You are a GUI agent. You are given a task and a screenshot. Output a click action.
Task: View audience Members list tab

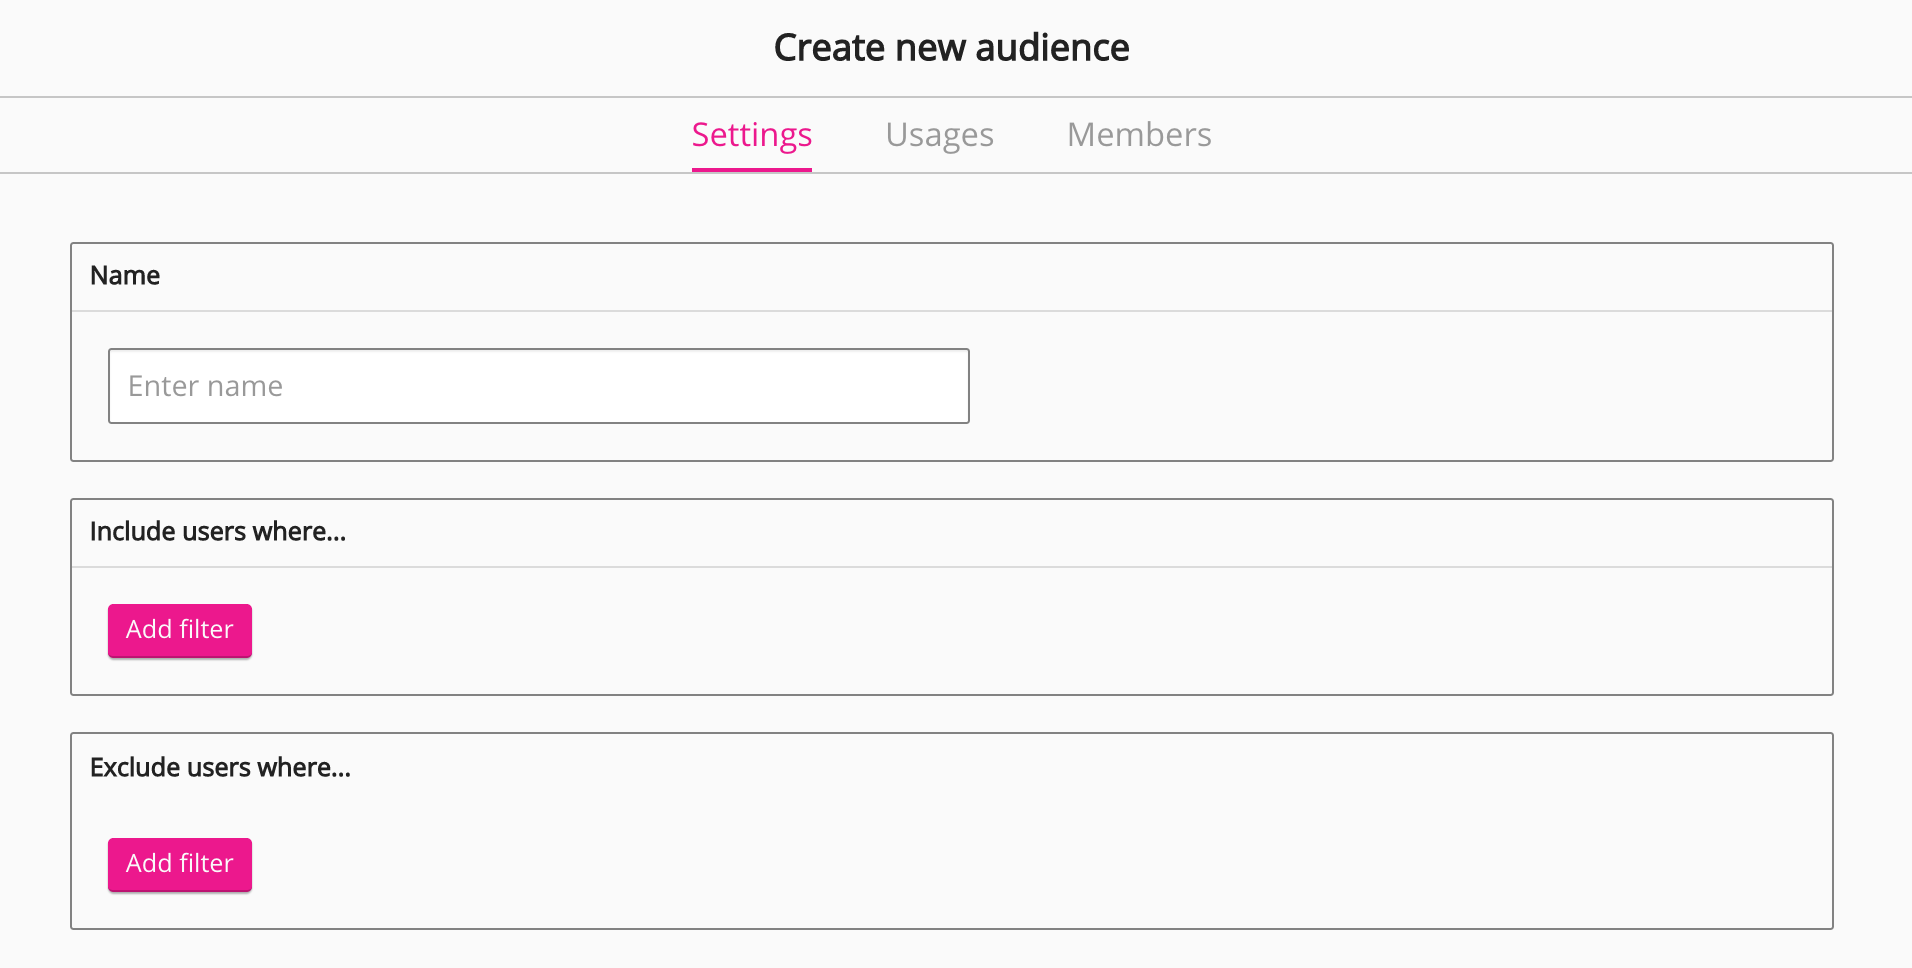tap(1138, 135)
